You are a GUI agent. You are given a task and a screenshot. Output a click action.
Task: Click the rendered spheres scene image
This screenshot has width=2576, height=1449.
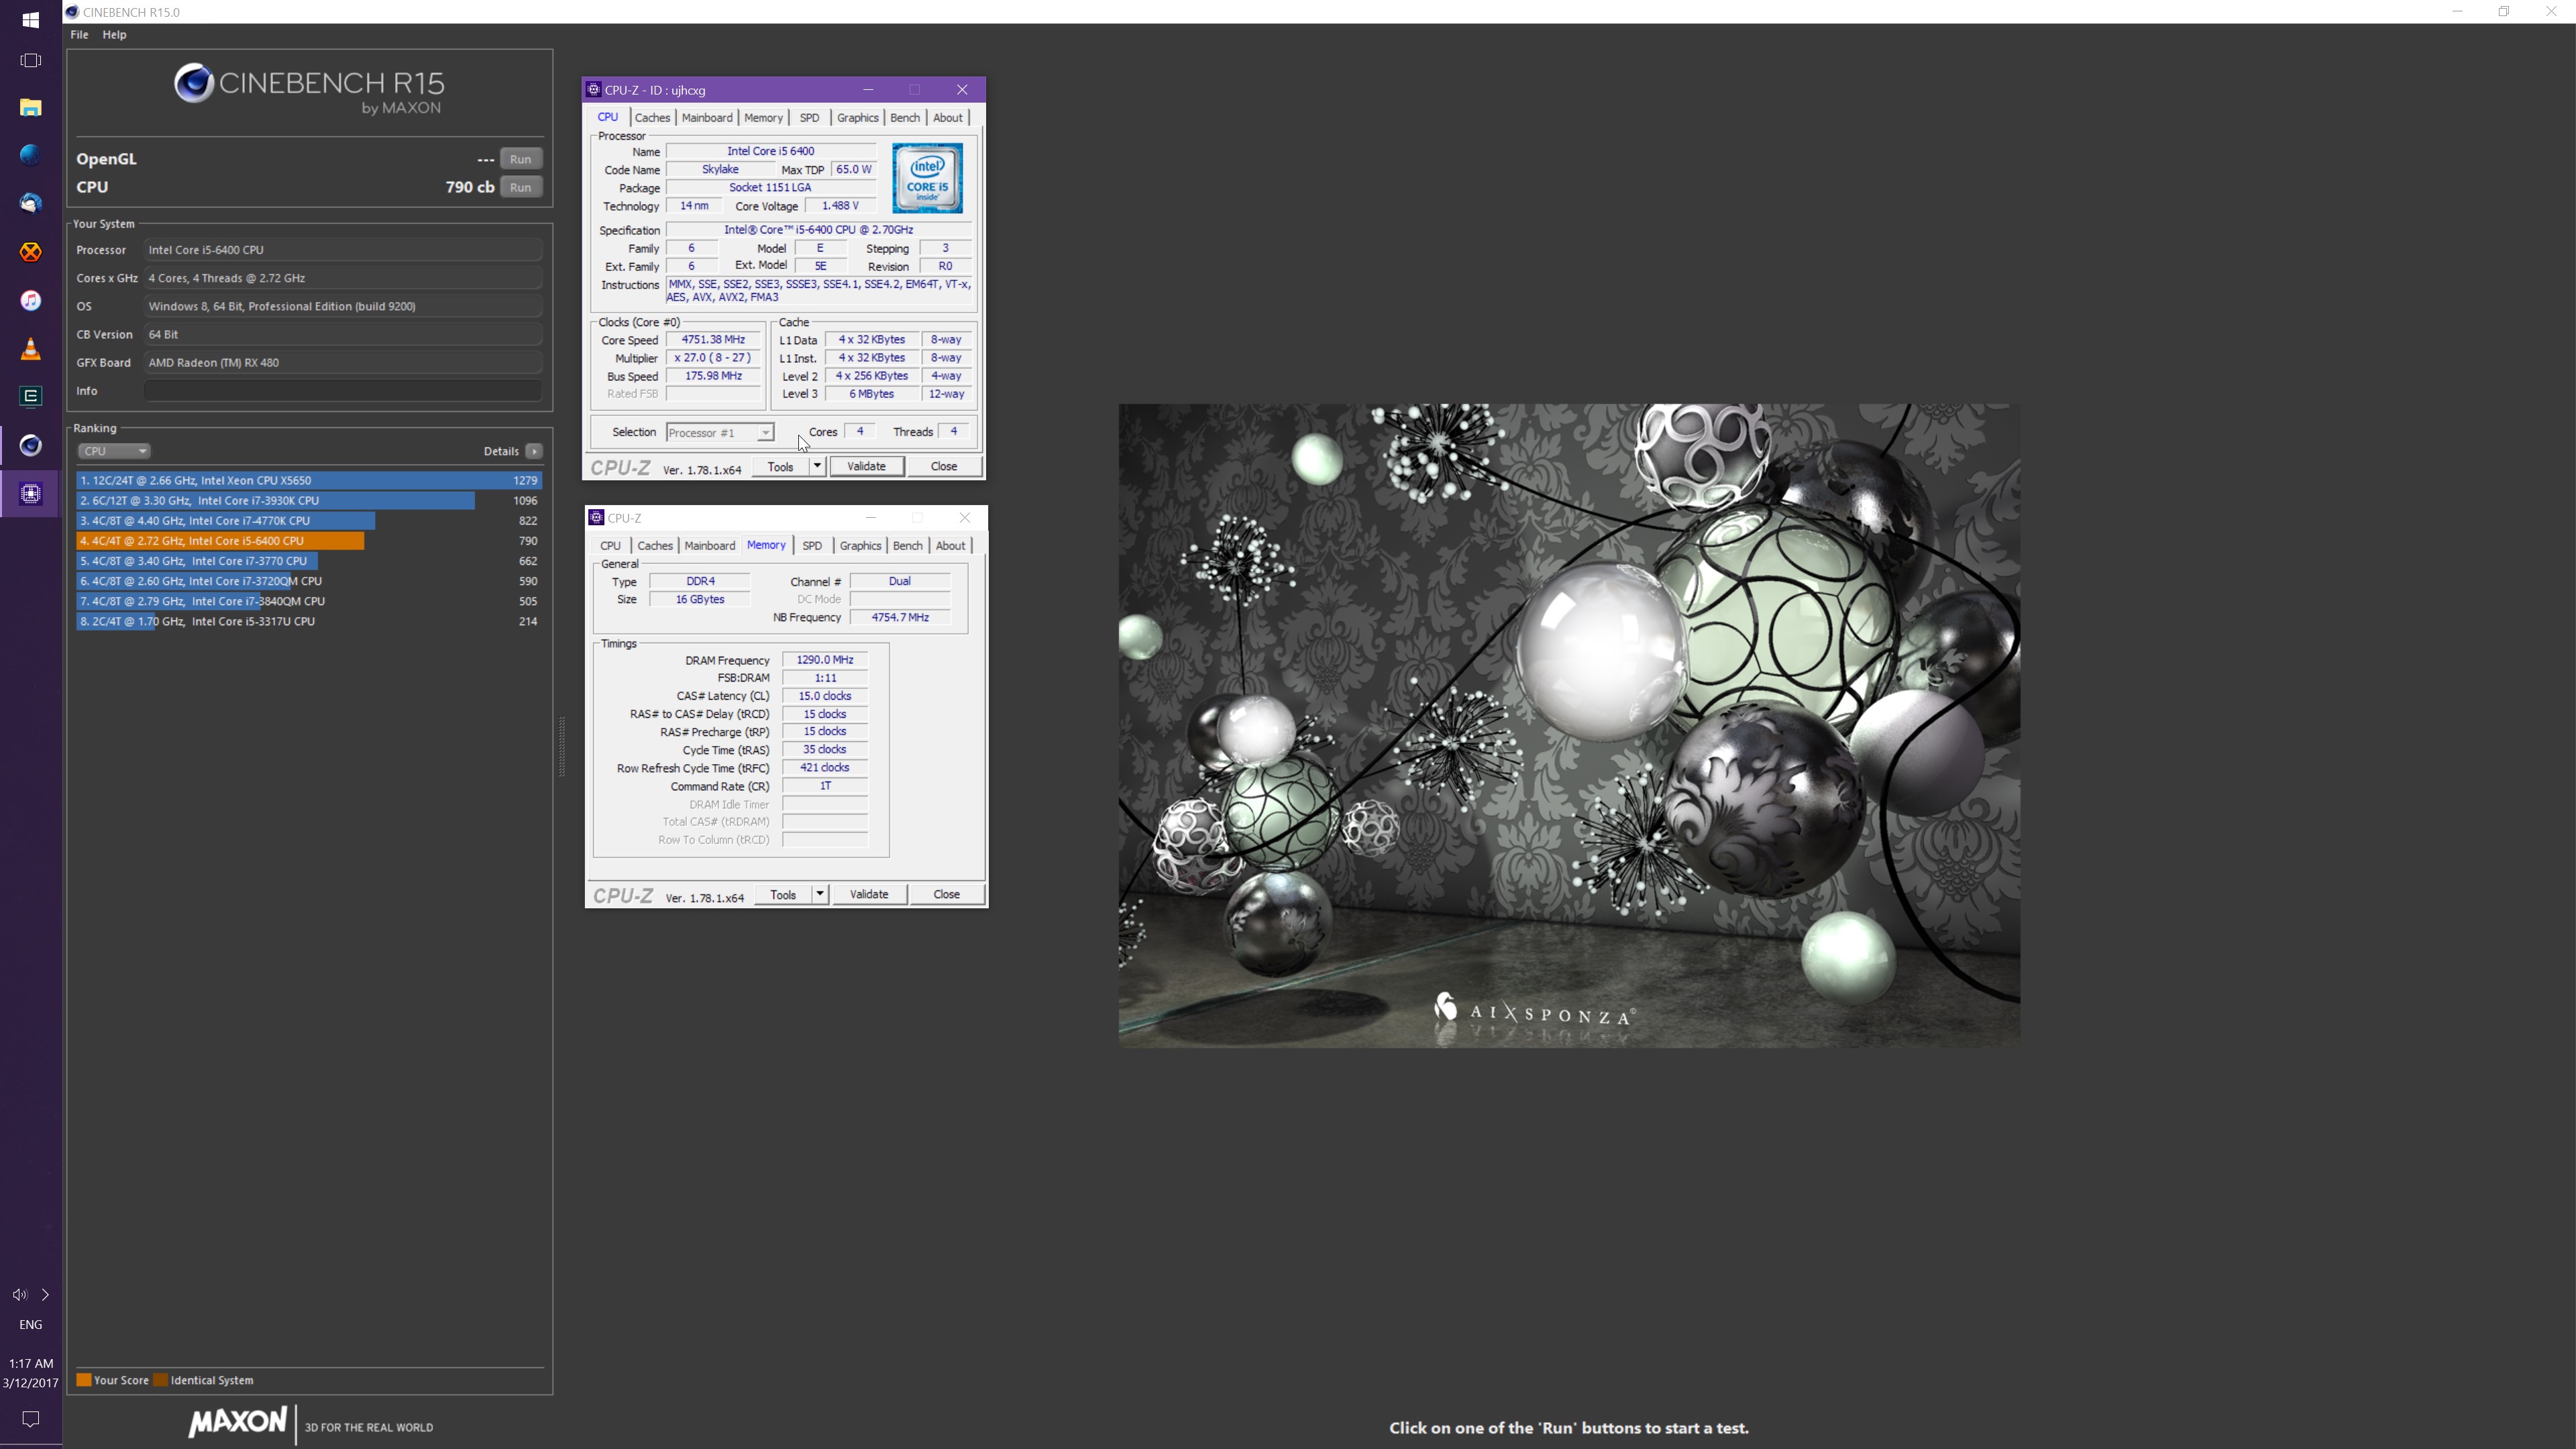(x=1569, y=725)
